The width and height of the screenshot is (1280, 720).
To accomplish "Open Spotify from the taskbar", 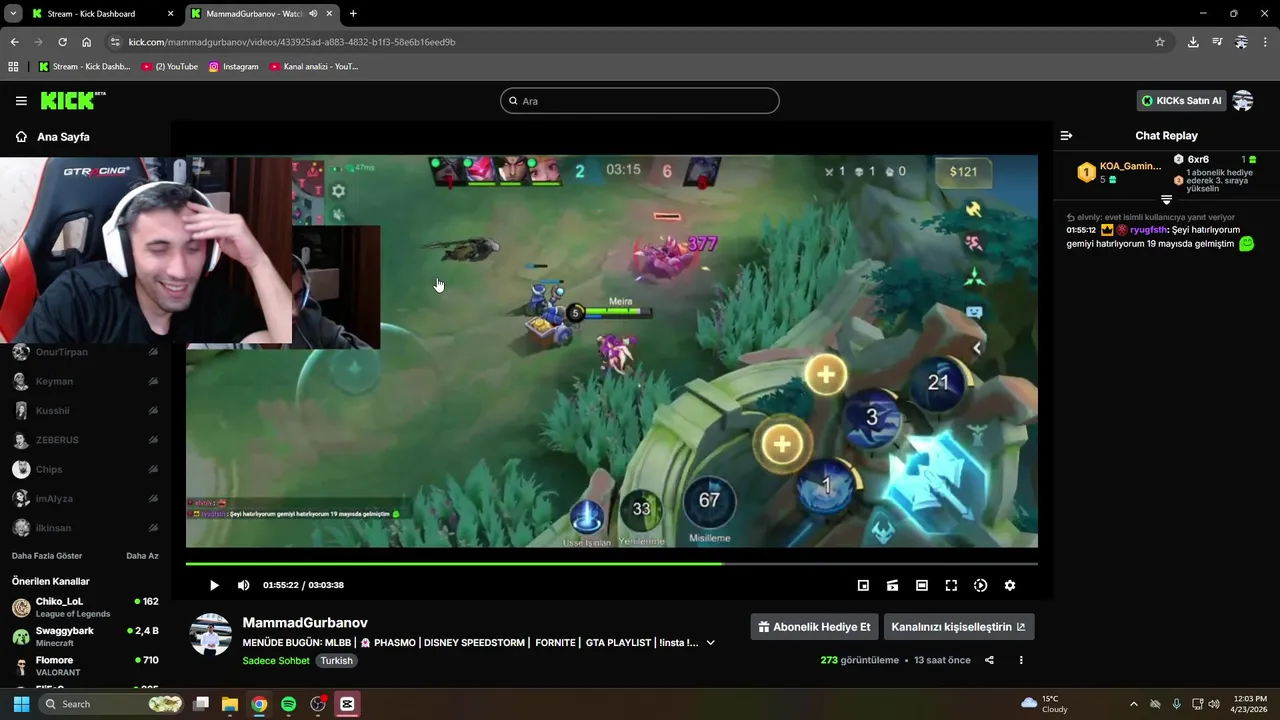I will 288,704.
